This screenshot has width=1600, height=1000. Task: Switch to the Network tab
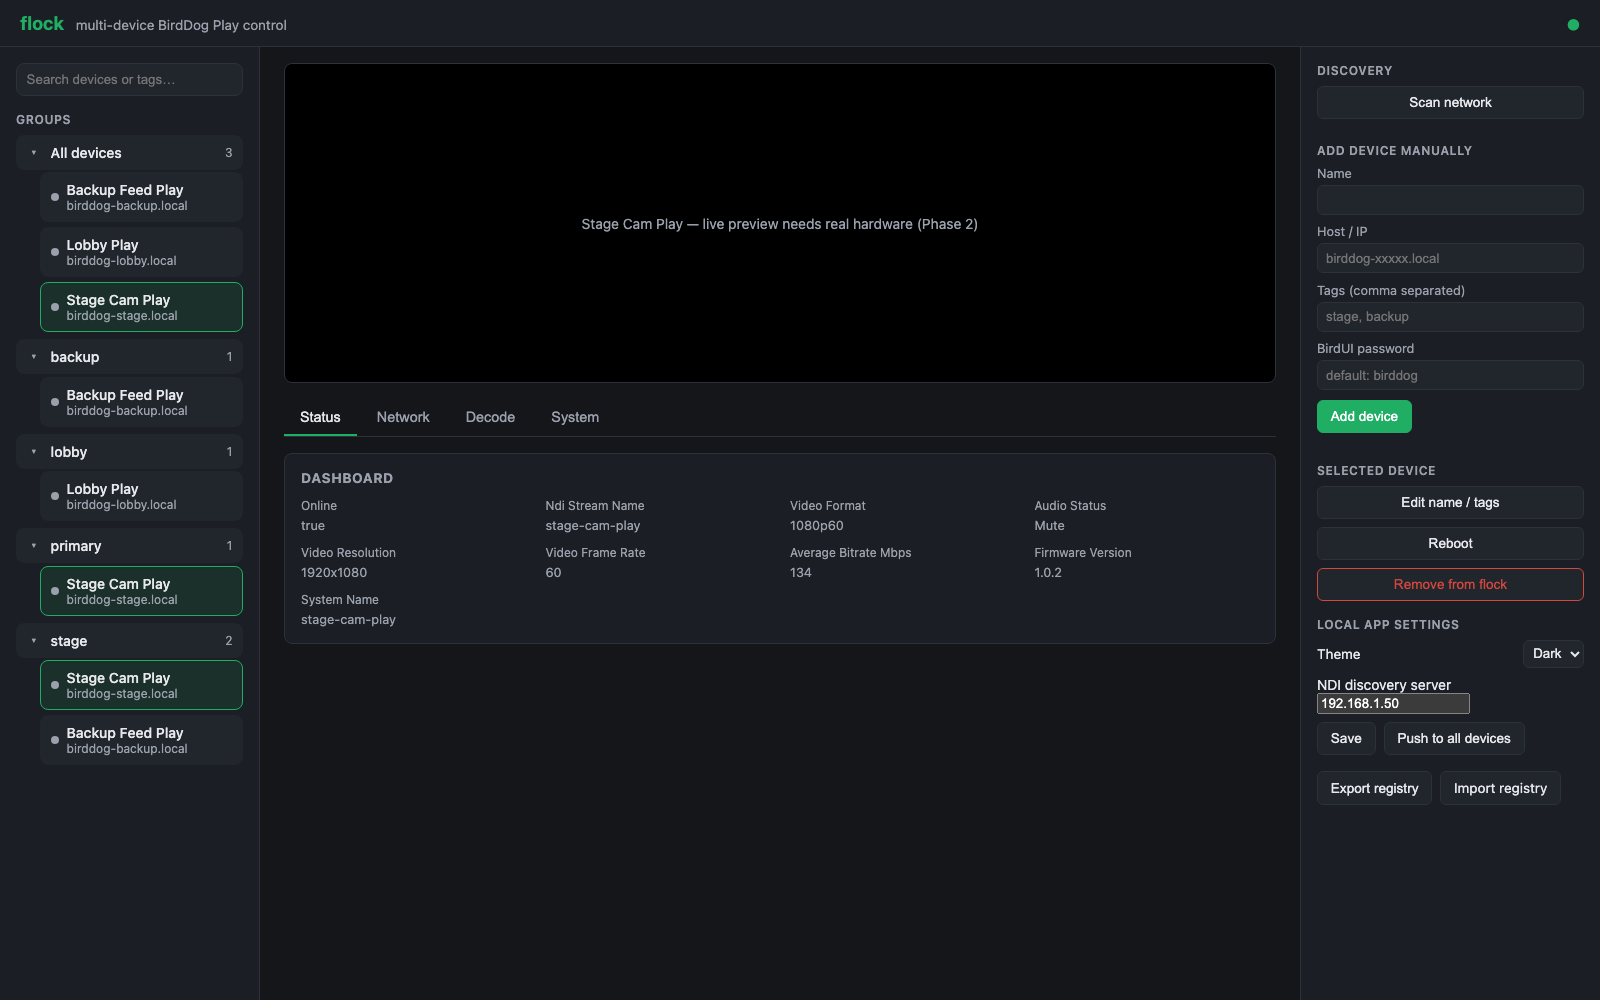[x=403, y=417]
